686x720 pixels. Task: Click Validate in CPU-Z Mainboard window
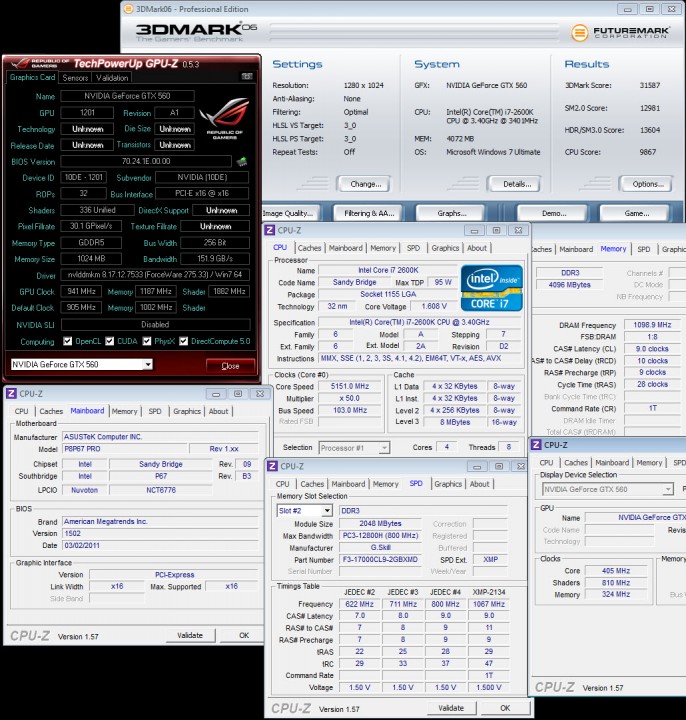(190, 635)
